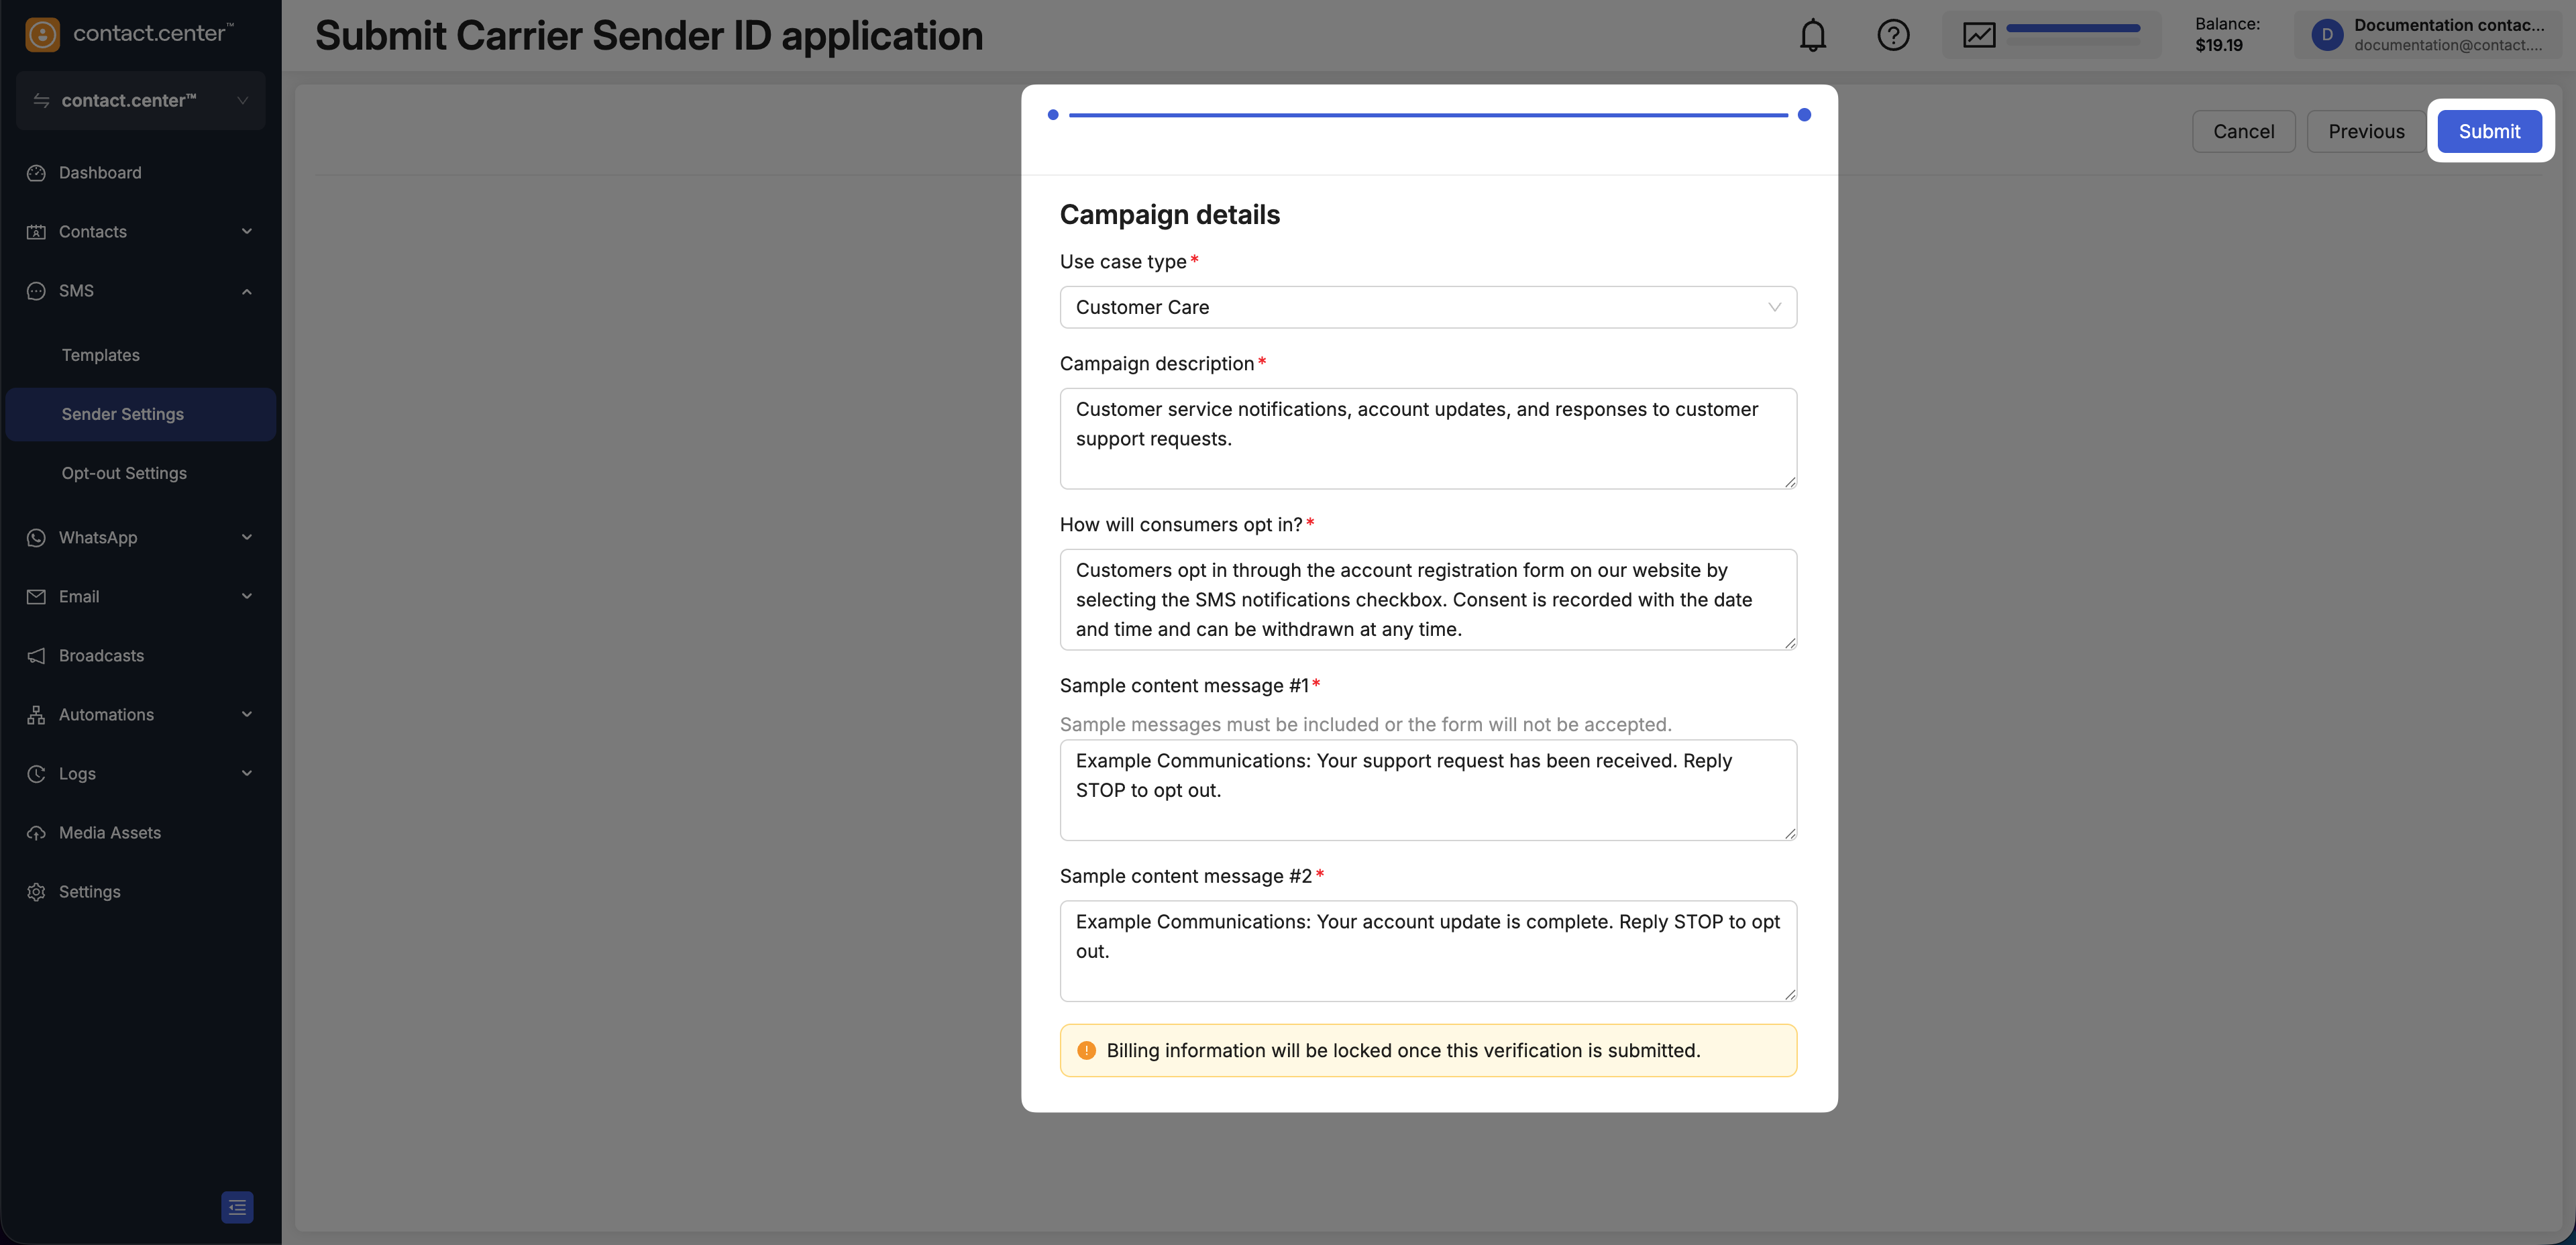Collapse the sidebar with bottom menu icon

237,1207
